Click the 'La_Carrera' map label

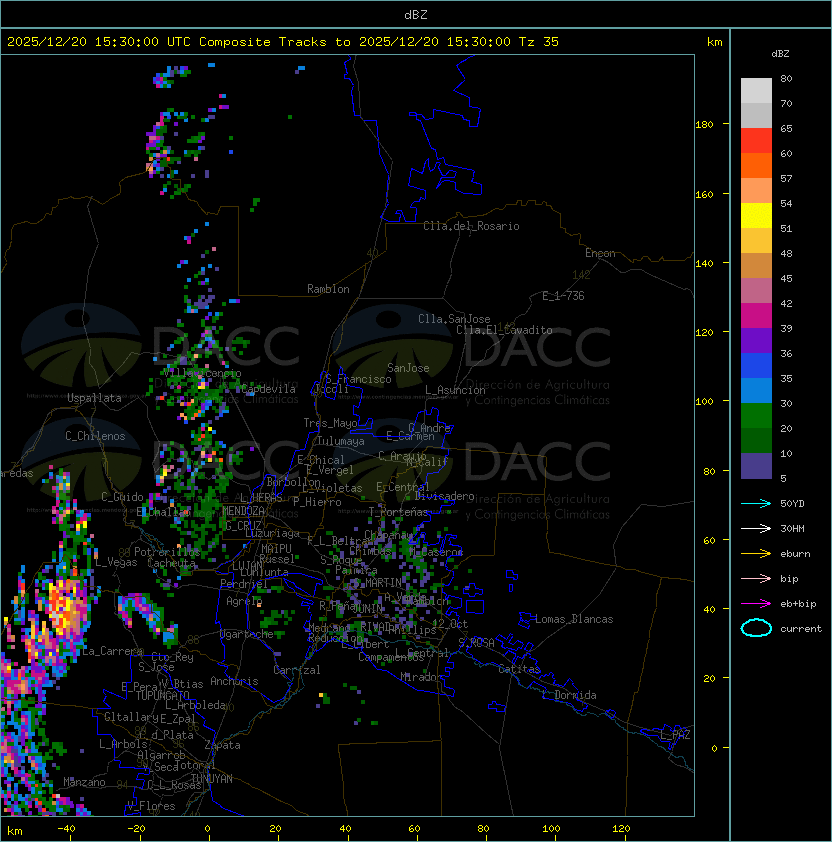click(112, 651)
